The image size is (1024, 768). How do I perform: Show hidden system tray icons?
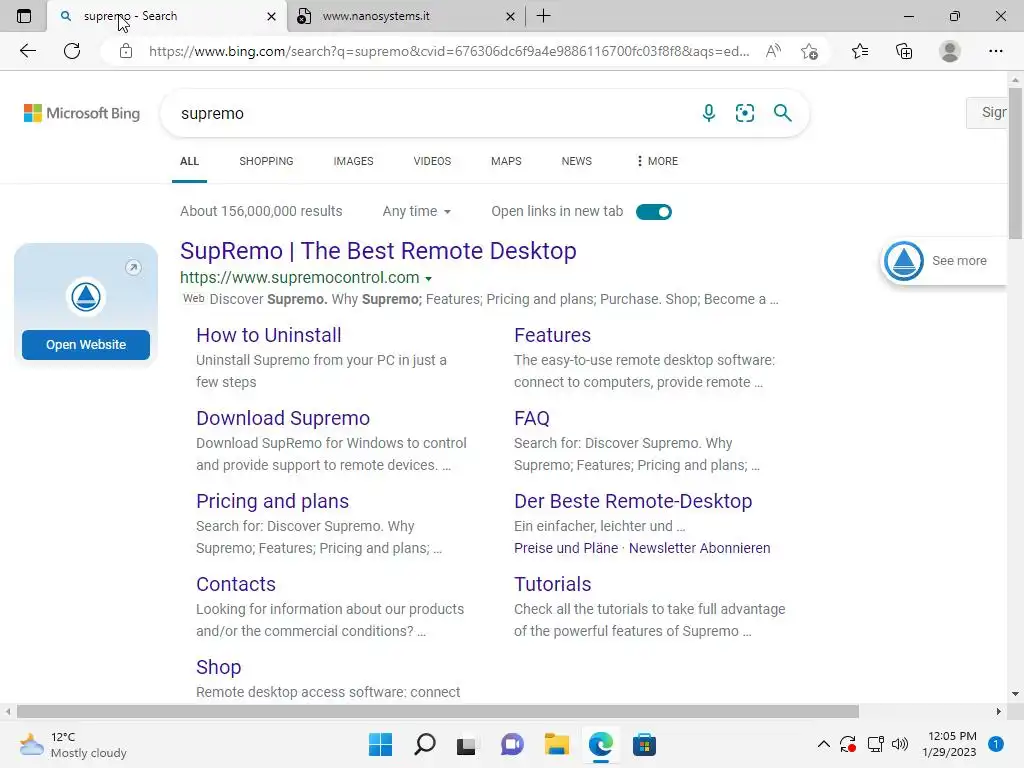point(824,744)
